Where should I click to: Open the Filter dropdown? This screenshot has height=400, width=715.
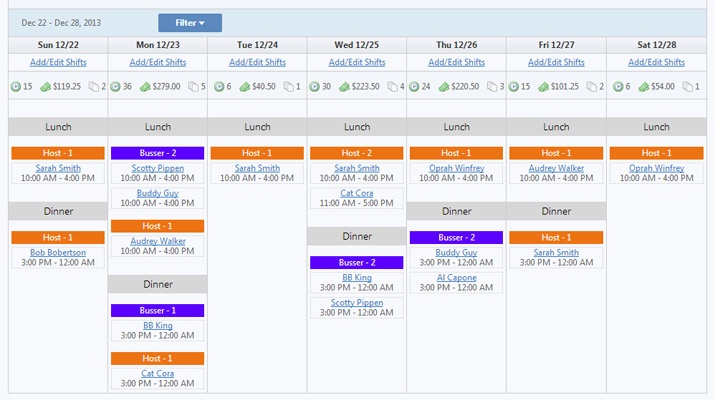click(x=190, y=22)
